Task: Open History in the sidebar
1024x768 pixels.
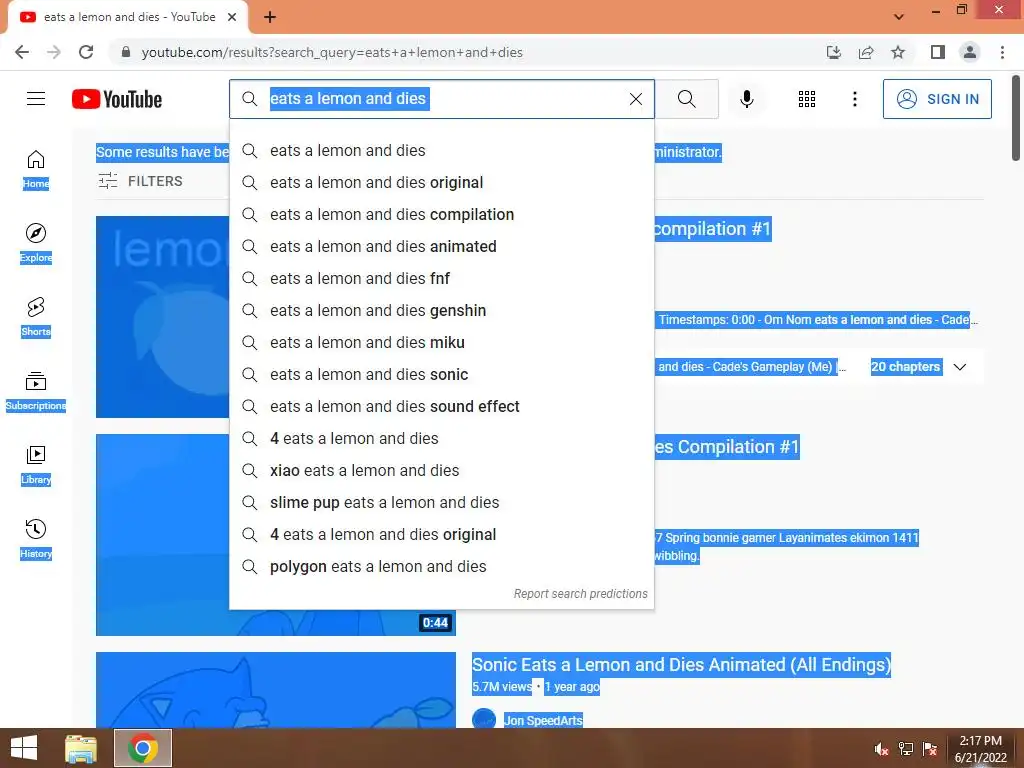Action: pyautogui.click(x=36, y=539)
